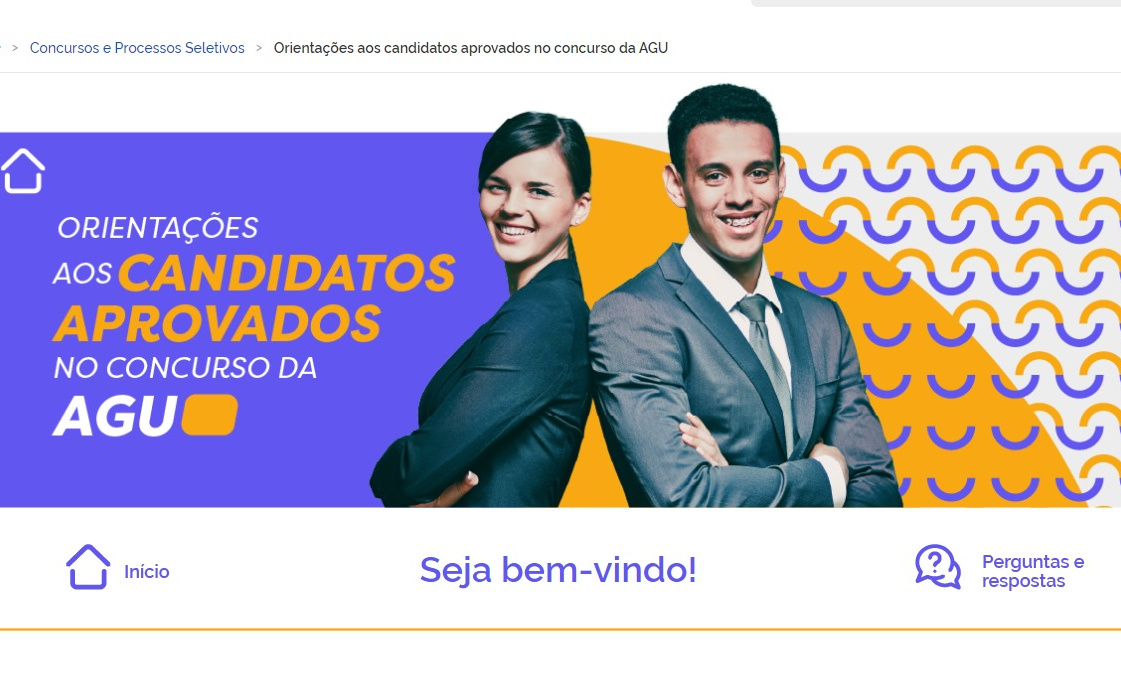Click the breadcrumb chevron before Orientações aos candidatos
1121x673 pixels.
(x=259, y=48)
